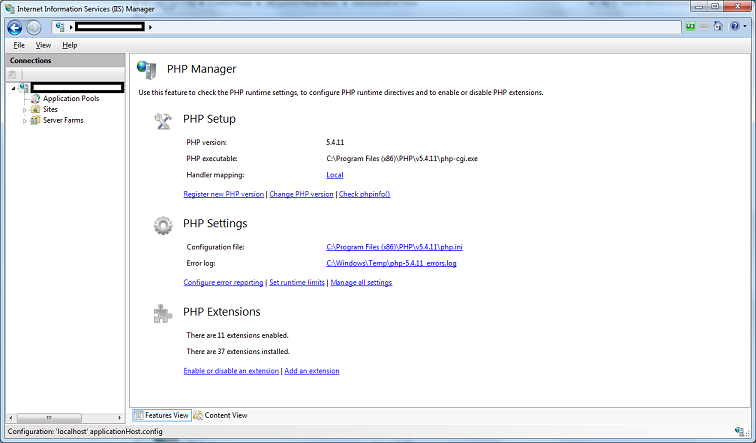Click the arrow after the redacted address path
Viewport: 756px width, 443px height.
coord(150,27)
